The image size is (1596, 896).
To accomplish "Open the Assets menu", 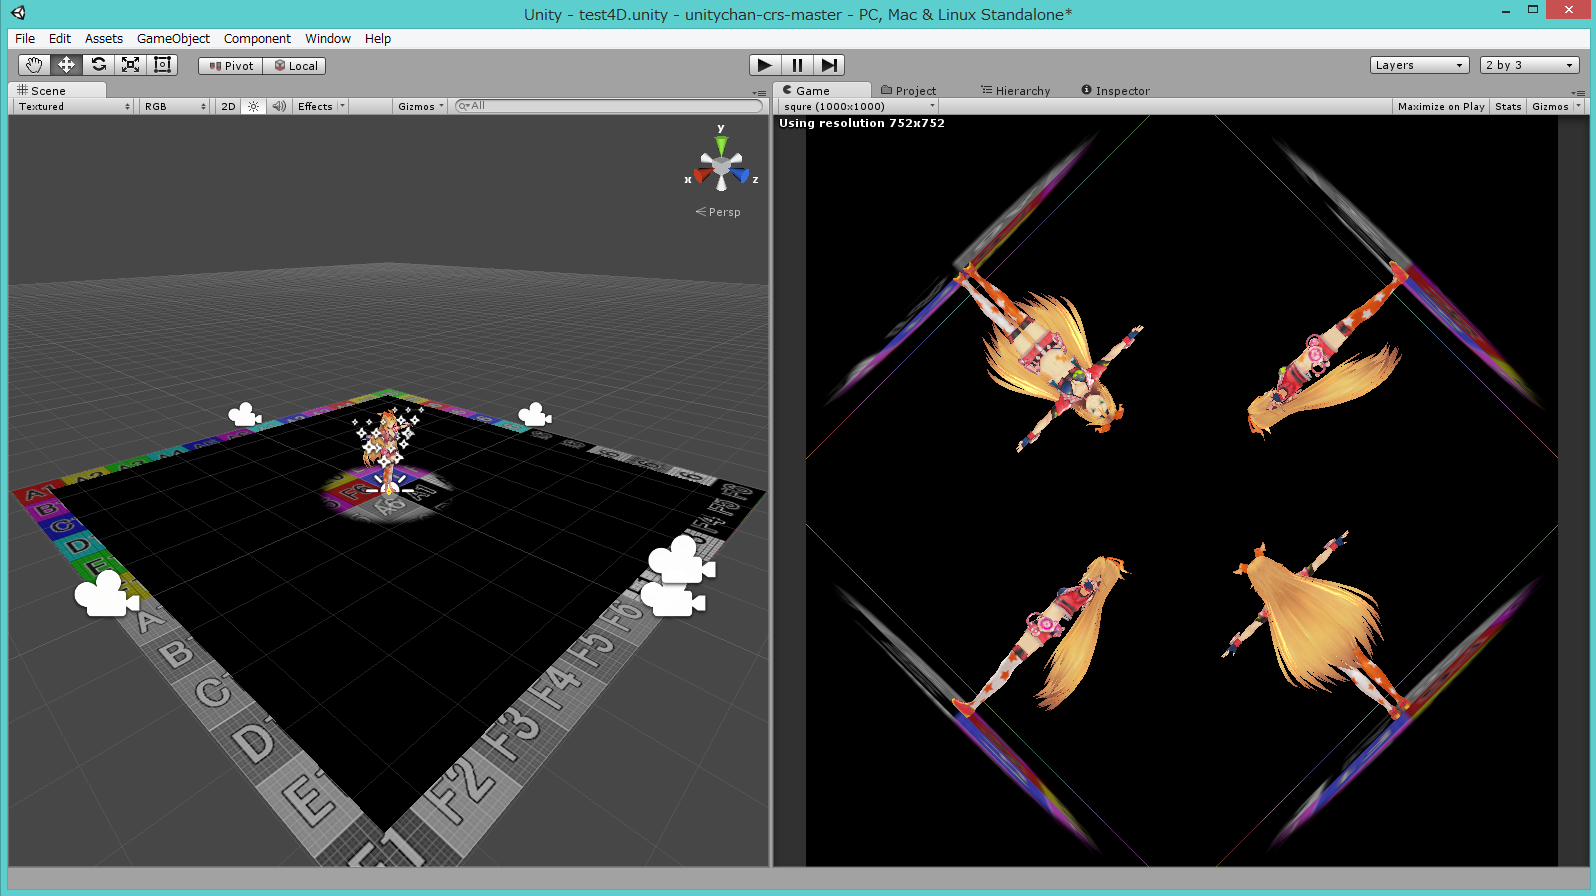I will pos(104,38).
